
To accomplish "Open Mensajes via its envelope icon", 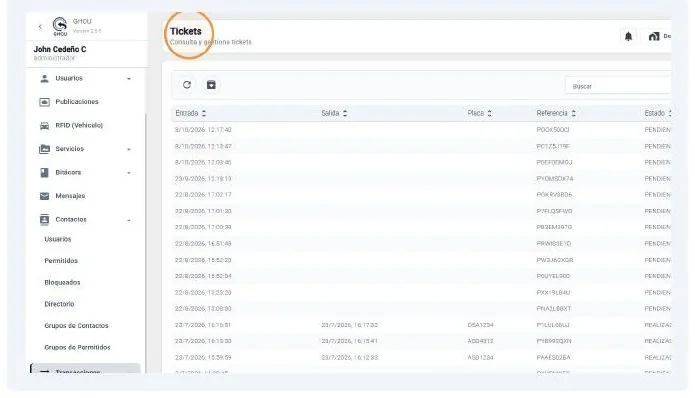I will tap(44, 196).
